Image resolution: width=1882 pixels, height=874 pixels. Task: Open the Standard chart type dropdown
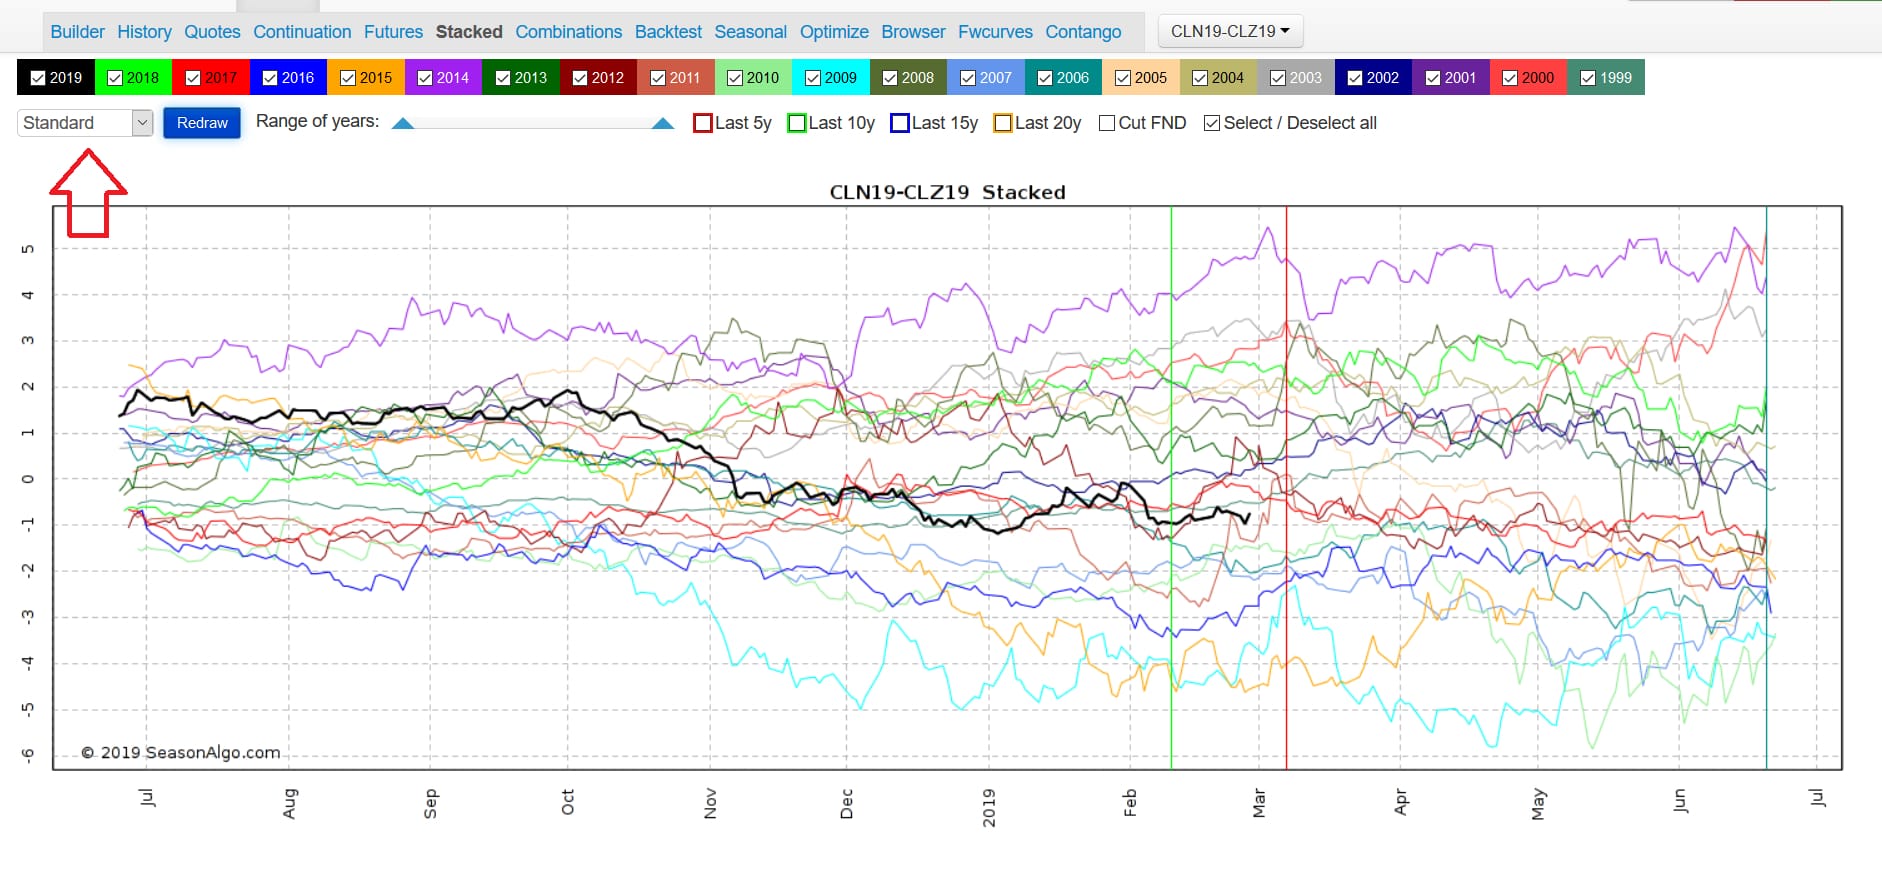click(x=85, y=123)
